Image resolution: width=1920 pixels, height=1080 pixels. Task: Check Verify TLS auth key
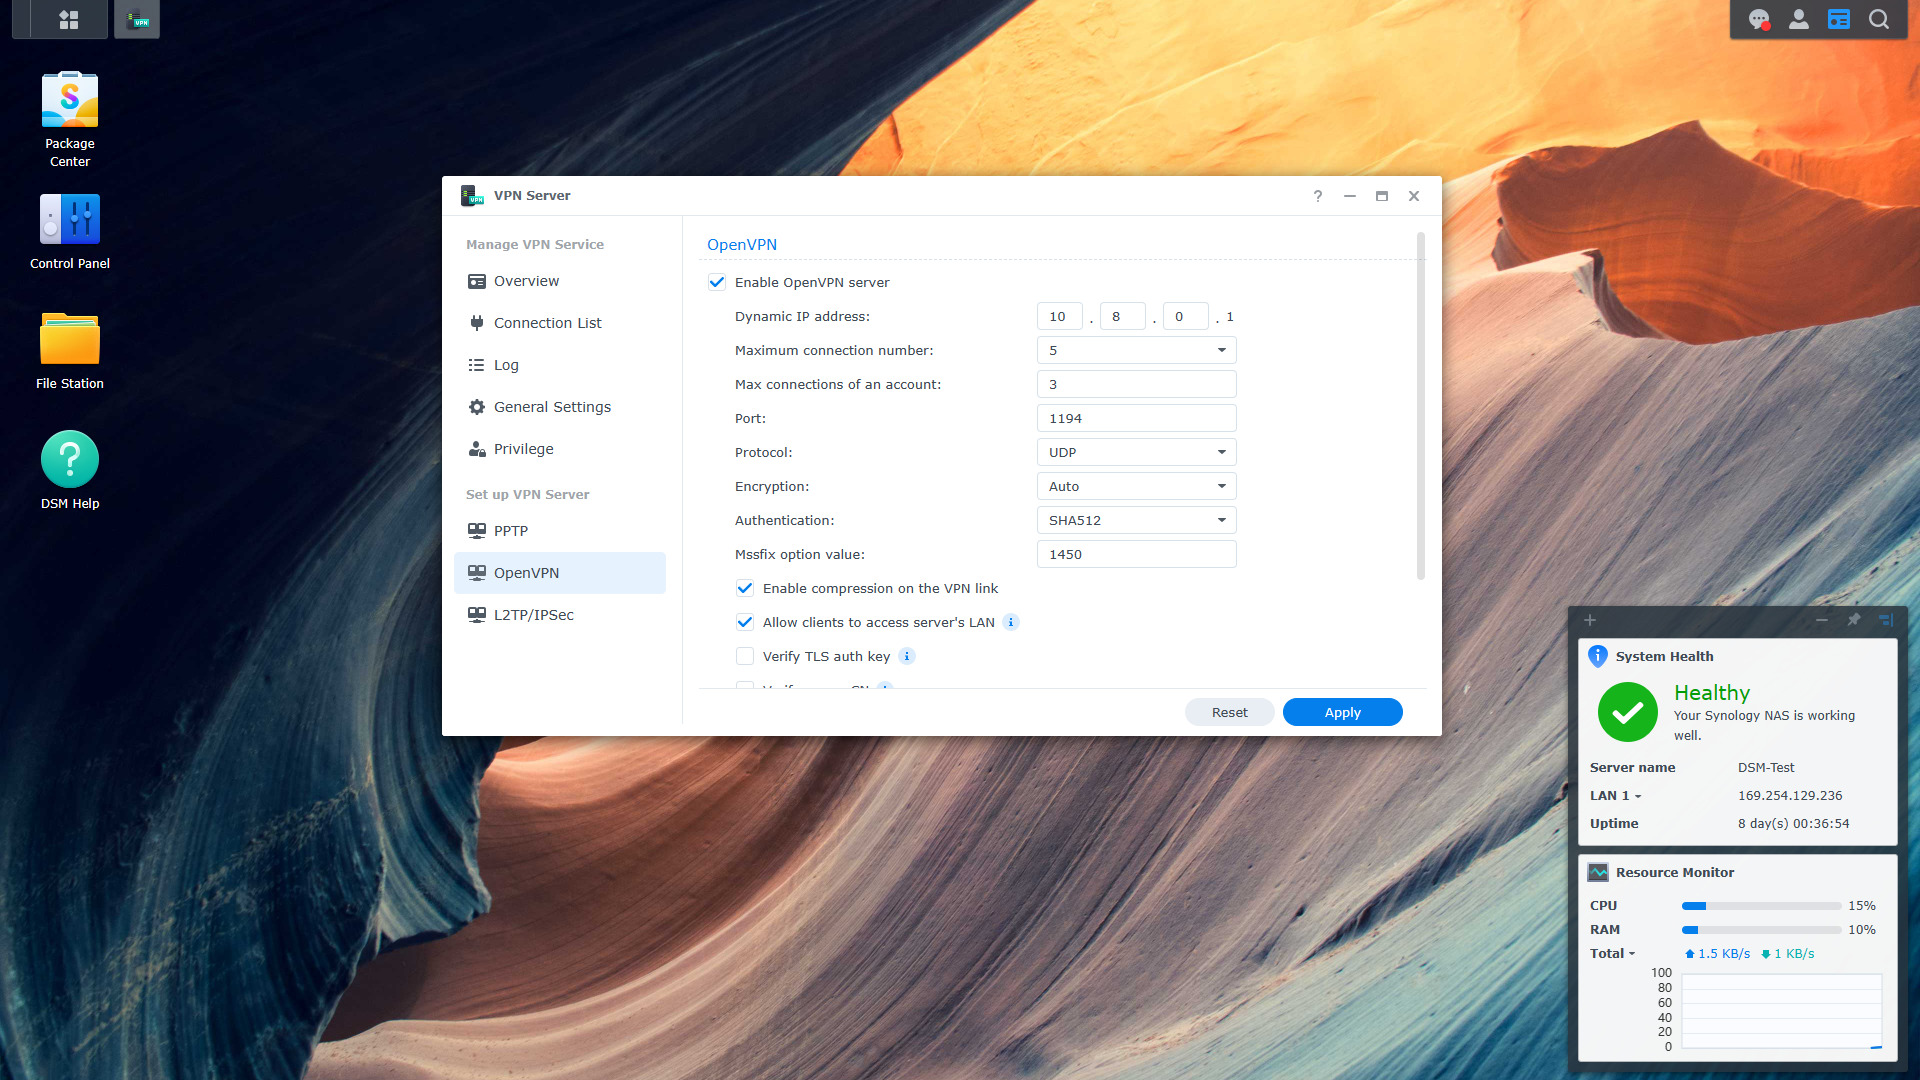745,656
